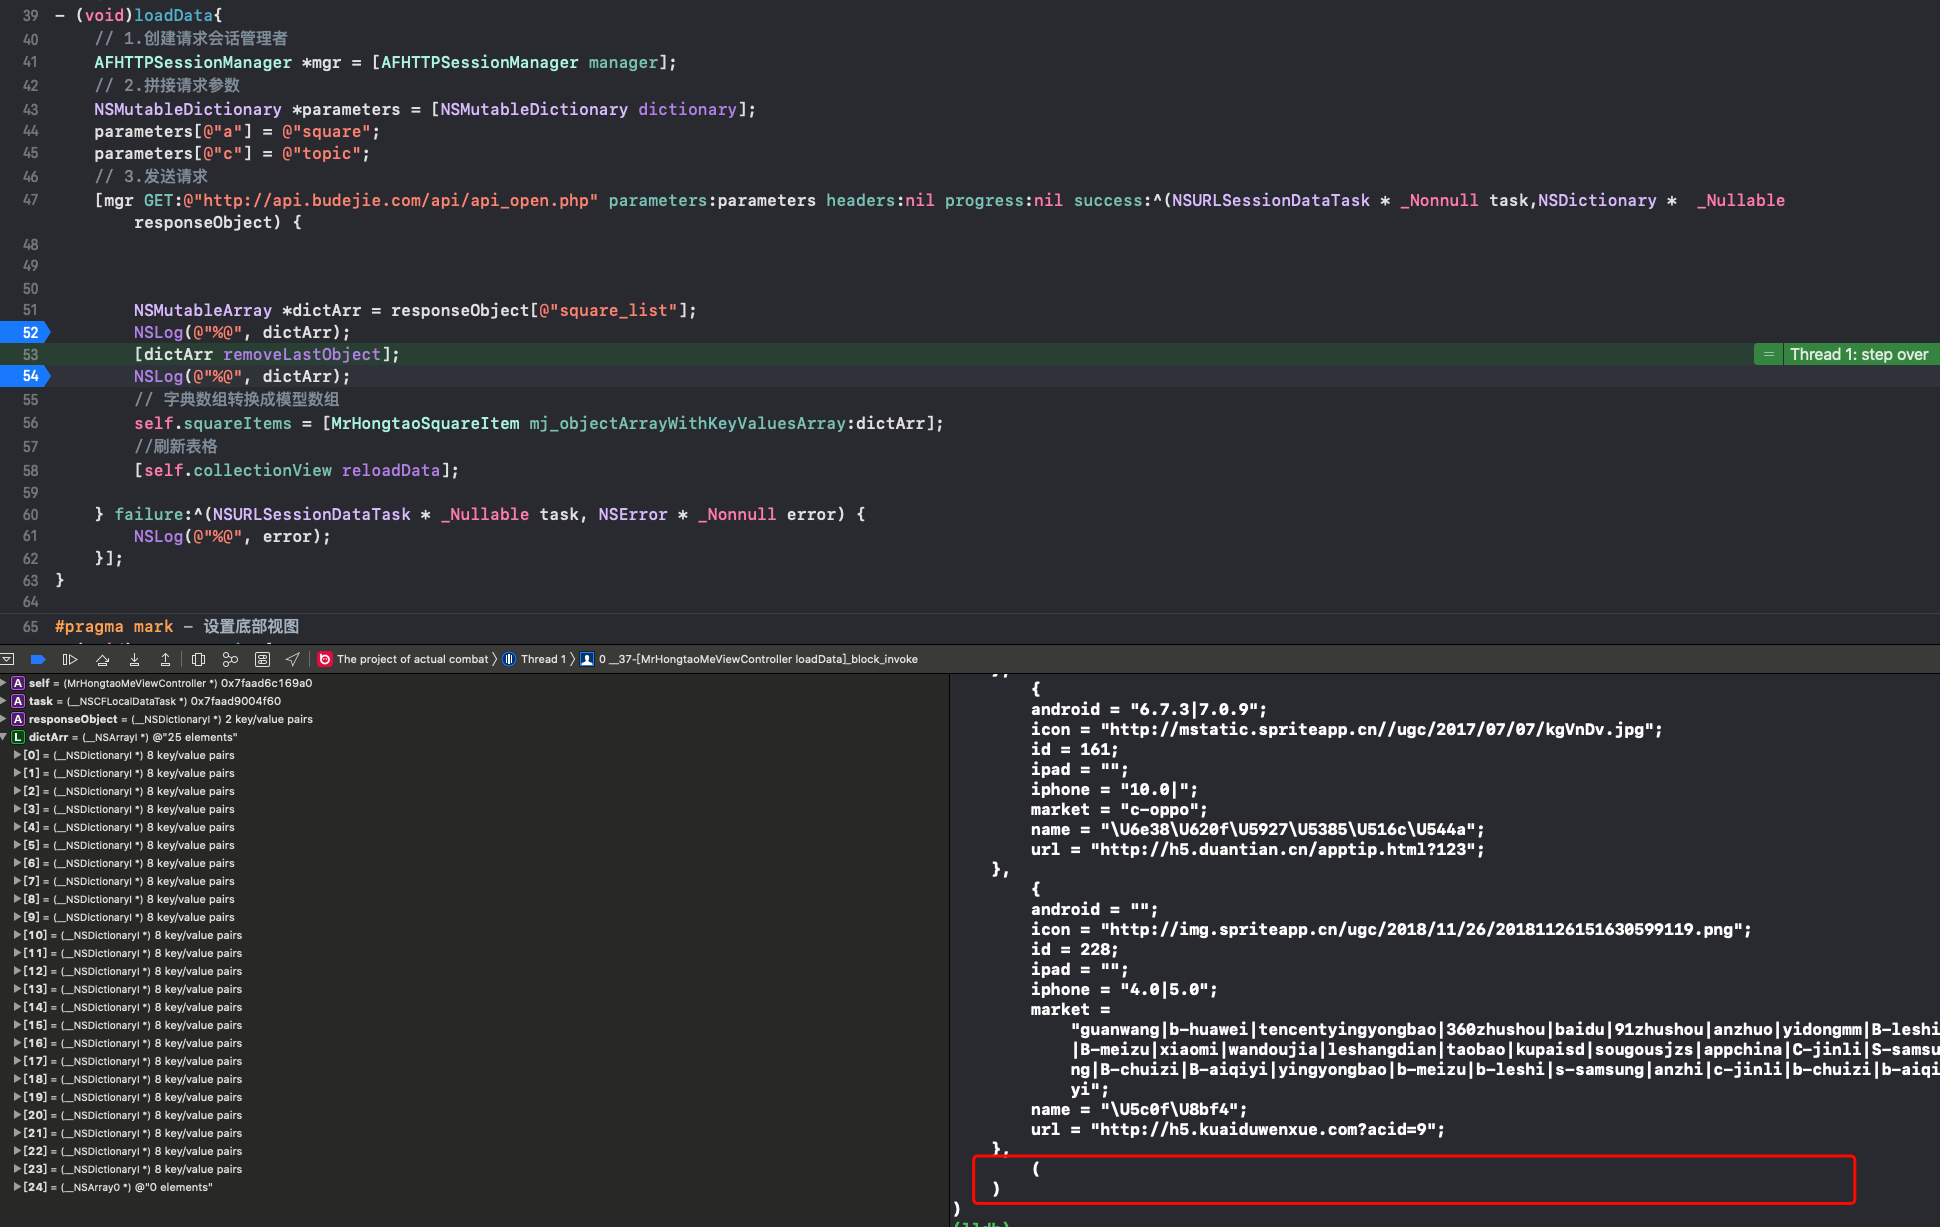Click line number 56 in the gutter
Screen dimensions: 1940x1227
[x=30, y=423]
